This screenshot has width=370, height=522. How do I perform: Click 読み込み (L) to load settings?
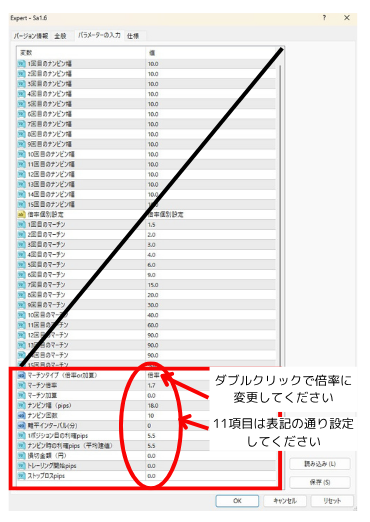click(x=320, y=464)
